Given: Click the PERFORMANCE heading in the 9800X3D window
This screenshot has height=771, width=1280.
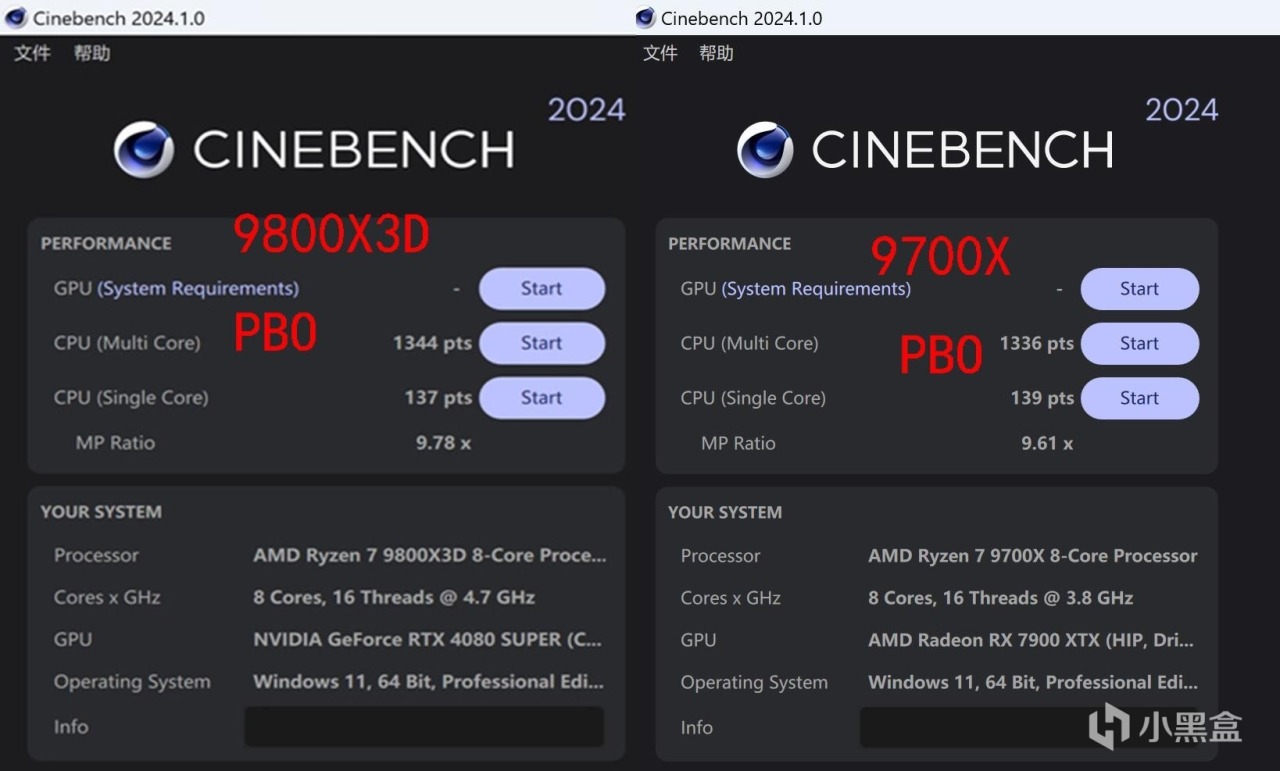Looking at the screenshot, I should [x=106, y=243].
